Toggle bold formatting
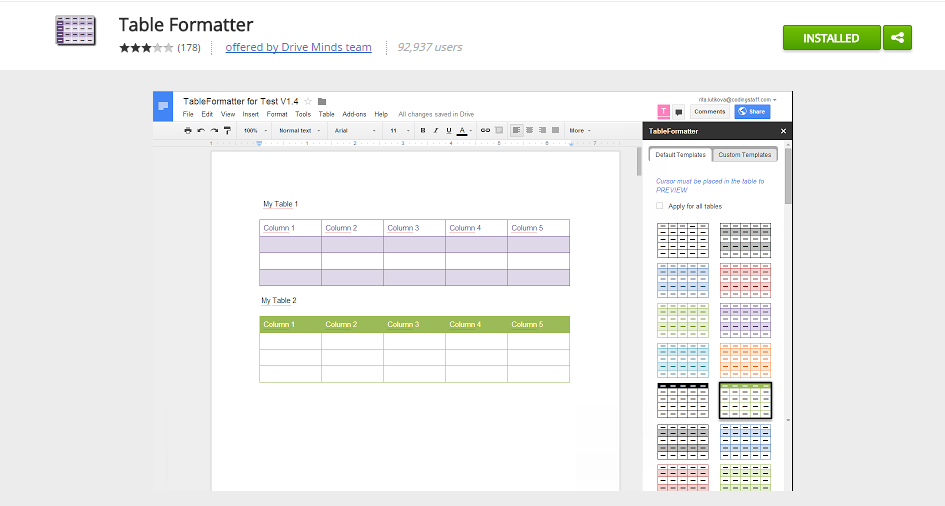This screenshot has height=506, width=945. point(422,130)
